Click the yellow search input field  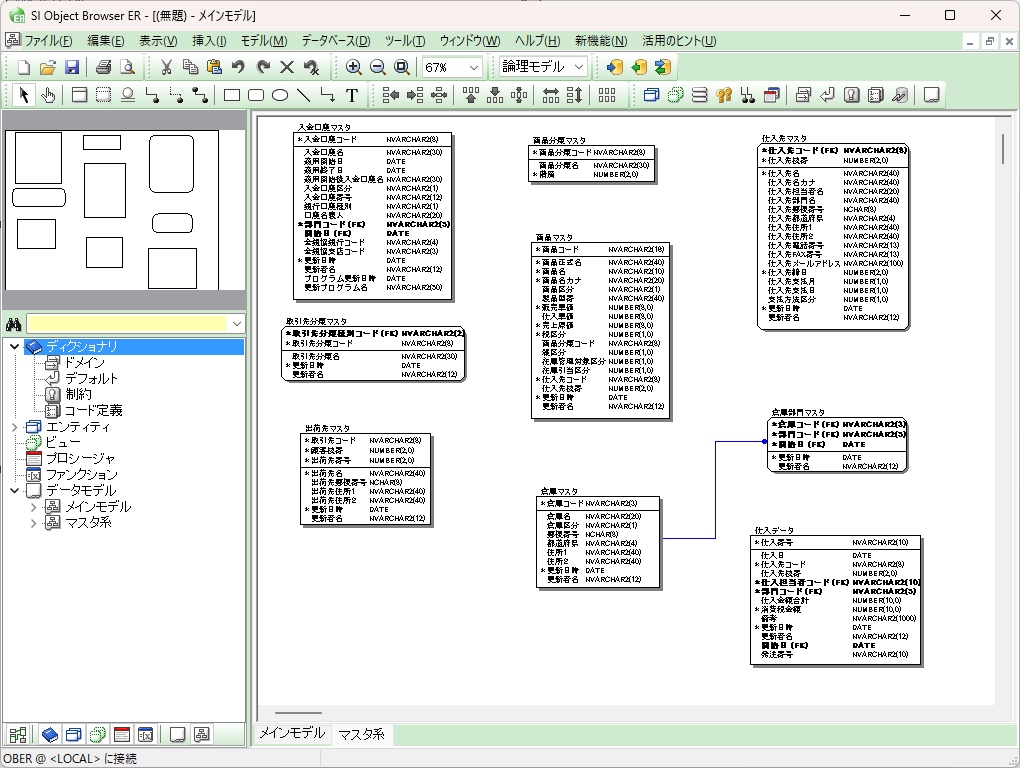tap(128, 324)
